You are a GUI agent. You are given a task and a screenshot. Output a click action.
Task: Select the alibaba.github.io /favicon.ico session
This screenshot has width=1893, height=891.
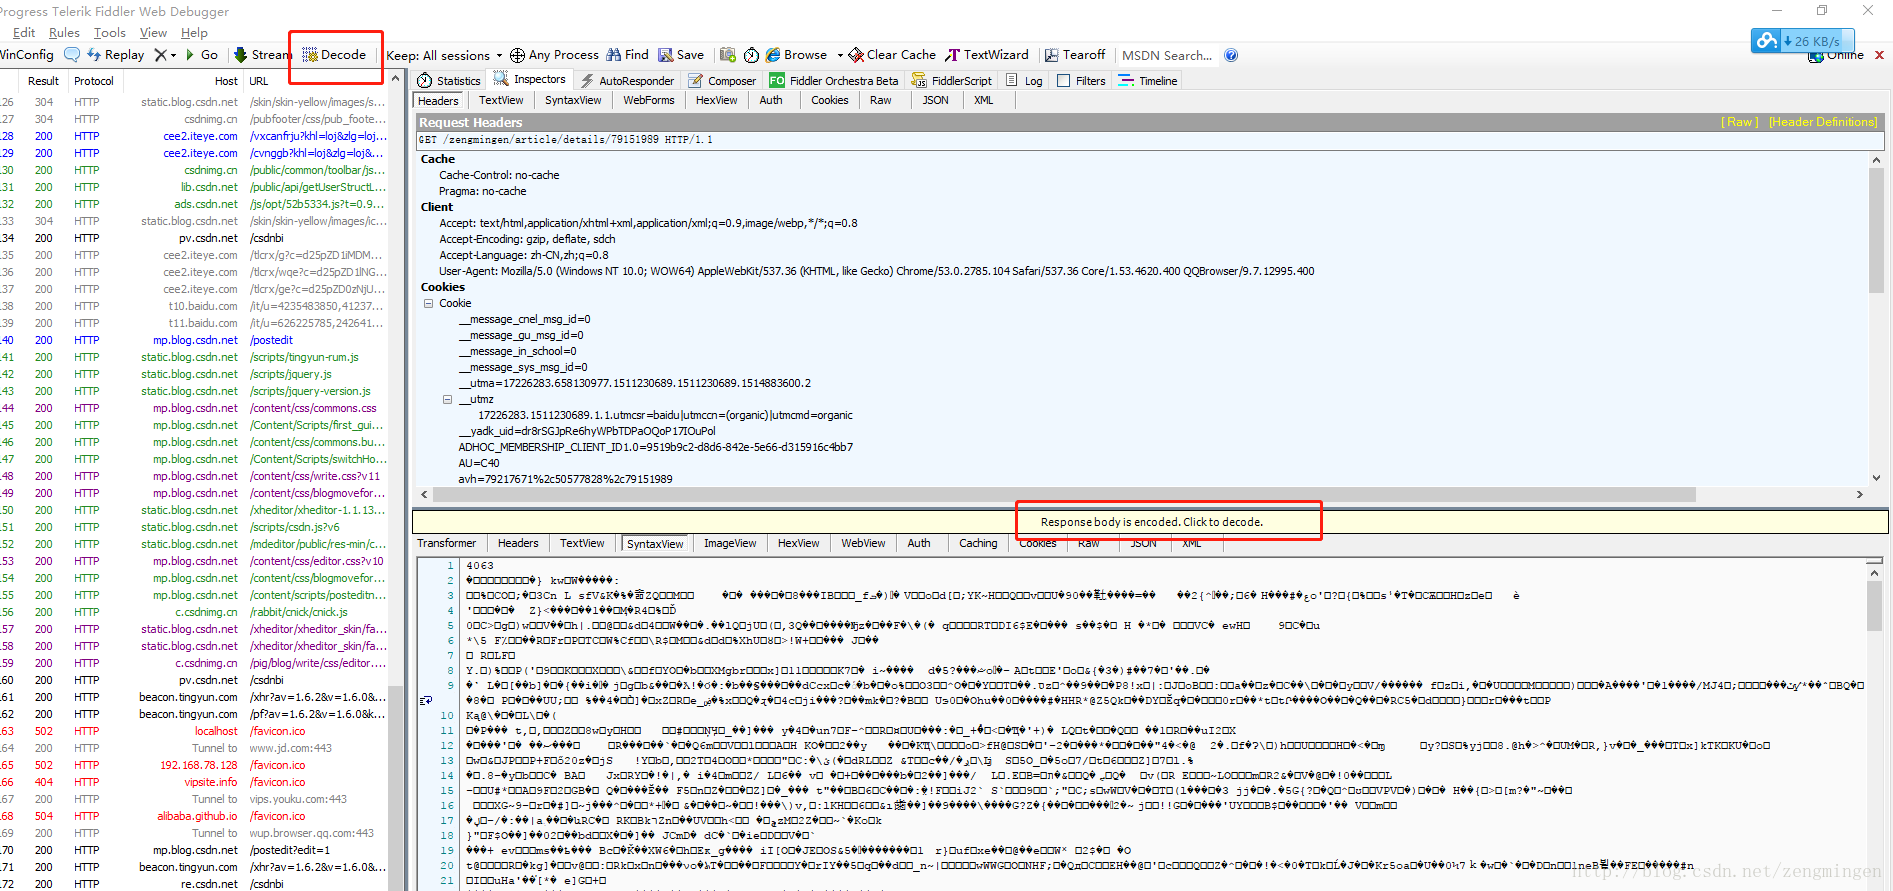tap(194, 816)
